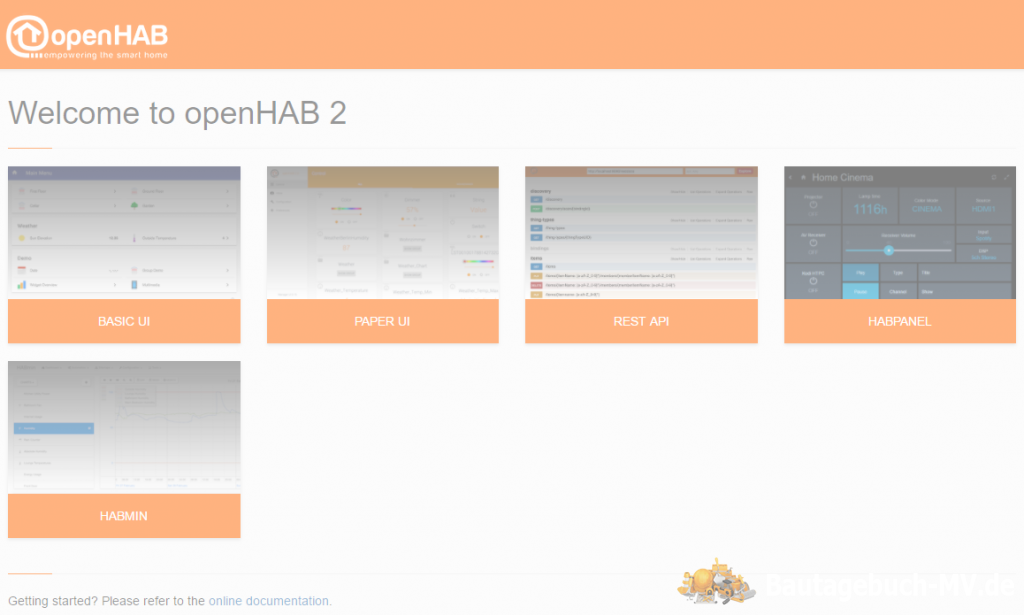Toggle the Projector power switch
Viewport: 1024px width, 615px height.
click(813, 206)
